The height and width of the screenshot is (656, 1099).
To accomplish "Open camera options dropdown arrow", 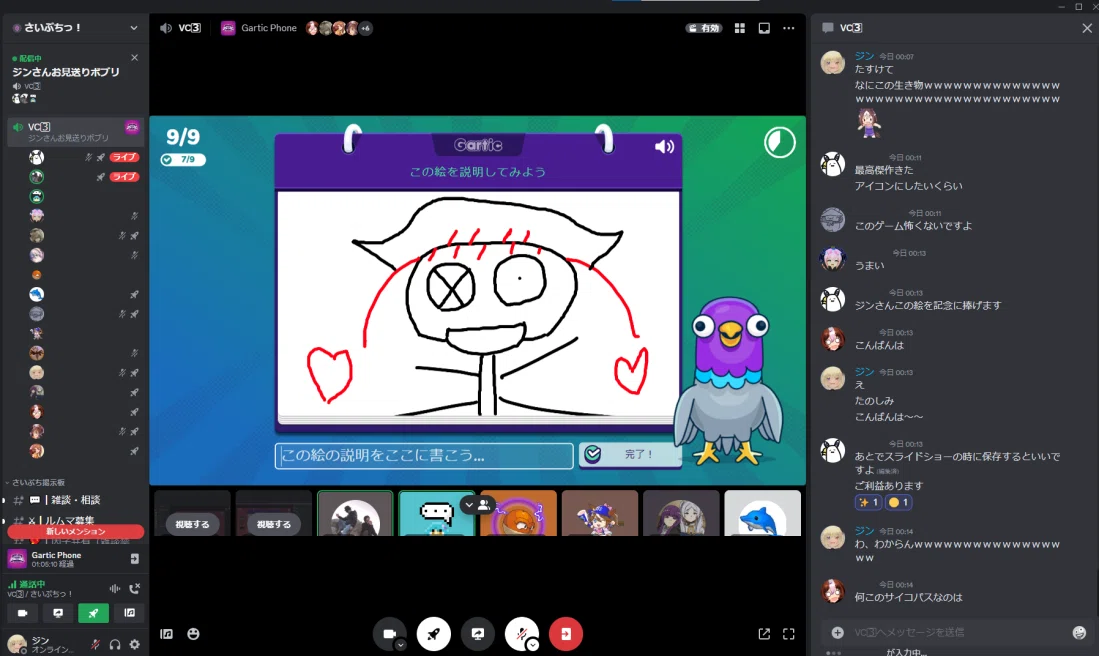I will tap(400, 645).
